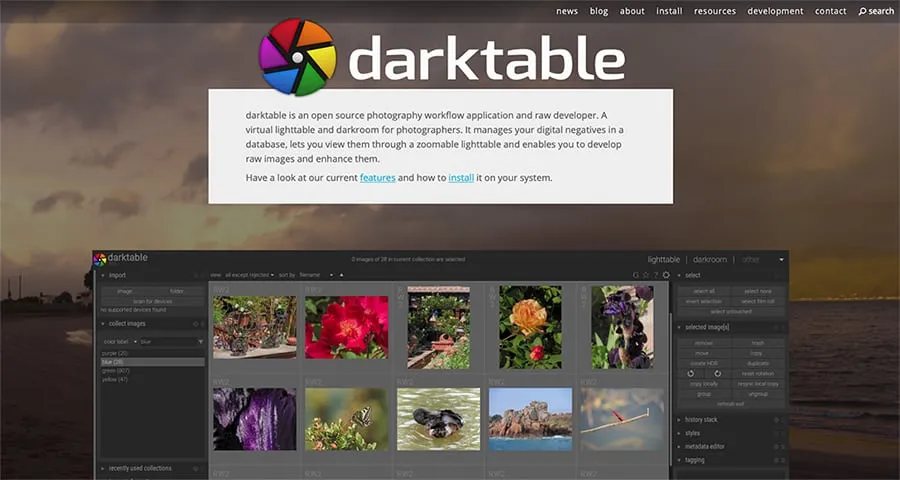Expand the recently used collections panel
Viewport: 900px width, 480px height.
coord(103,469)
